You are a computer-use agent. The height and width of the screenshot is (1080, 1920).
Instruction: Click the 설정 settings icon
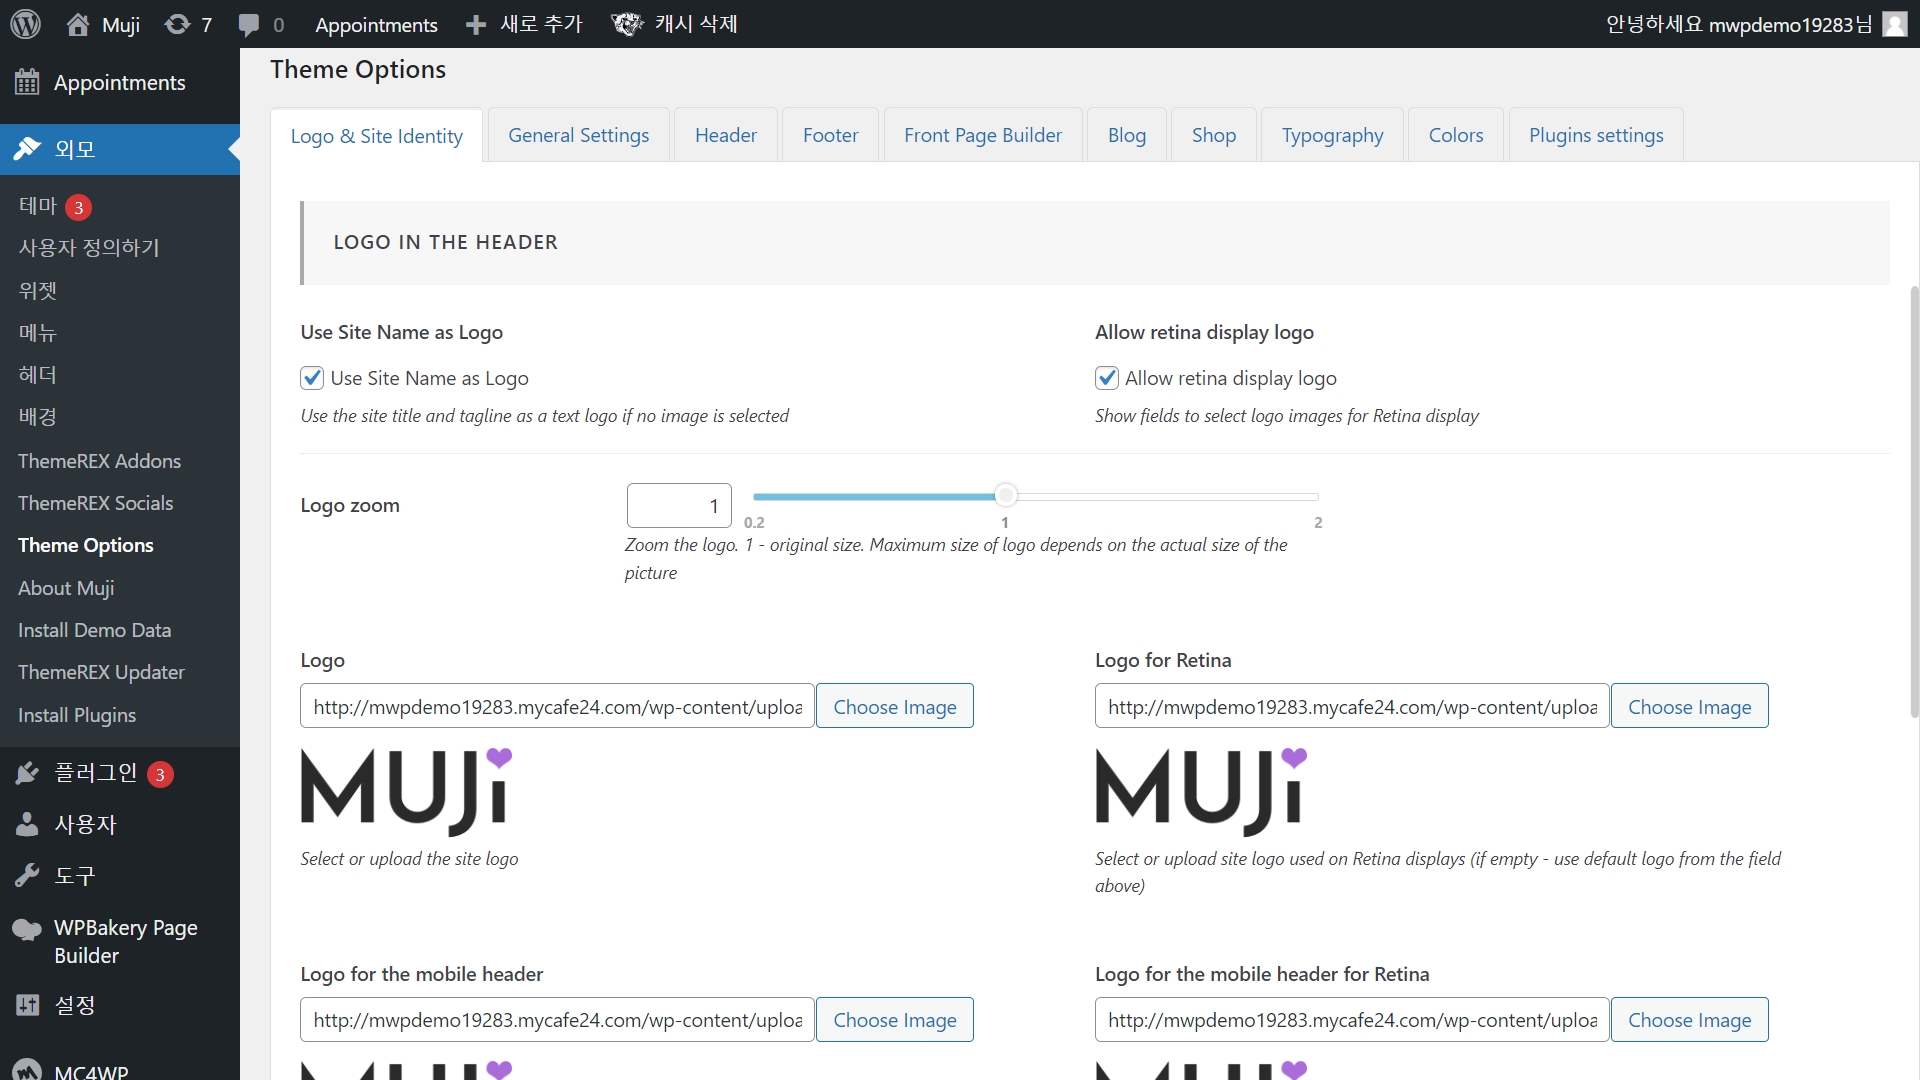27,1005
